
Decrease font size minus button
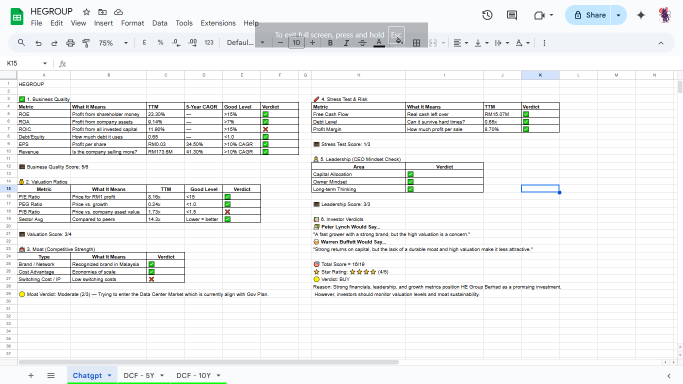[x=281, y=43]
